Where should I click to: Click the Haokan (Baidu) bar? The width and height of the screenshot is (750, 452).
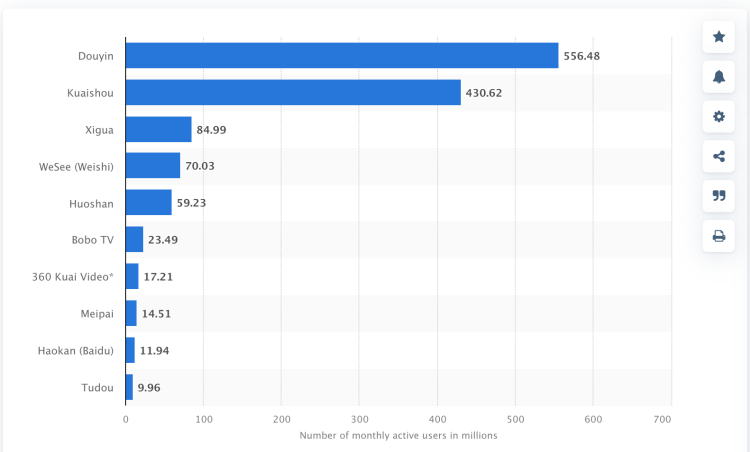point(130,350)
